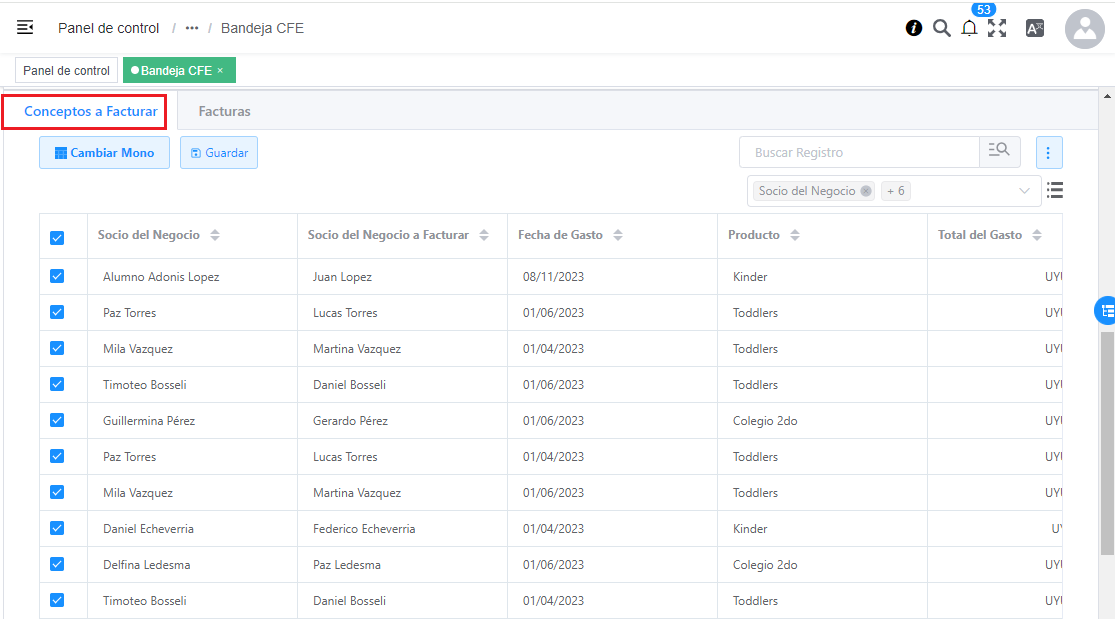1115x619 pixels.
Task: Click the Buscar Registro search field
Action: 858,152
